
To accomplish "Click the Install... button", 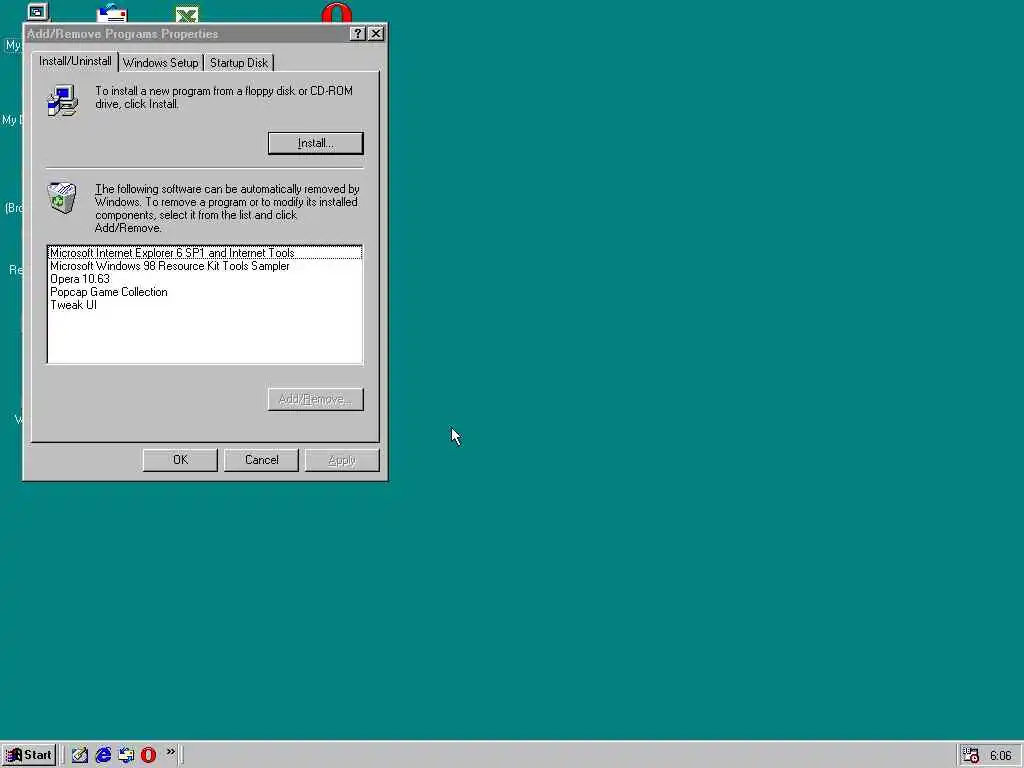I will click(315, 143).
